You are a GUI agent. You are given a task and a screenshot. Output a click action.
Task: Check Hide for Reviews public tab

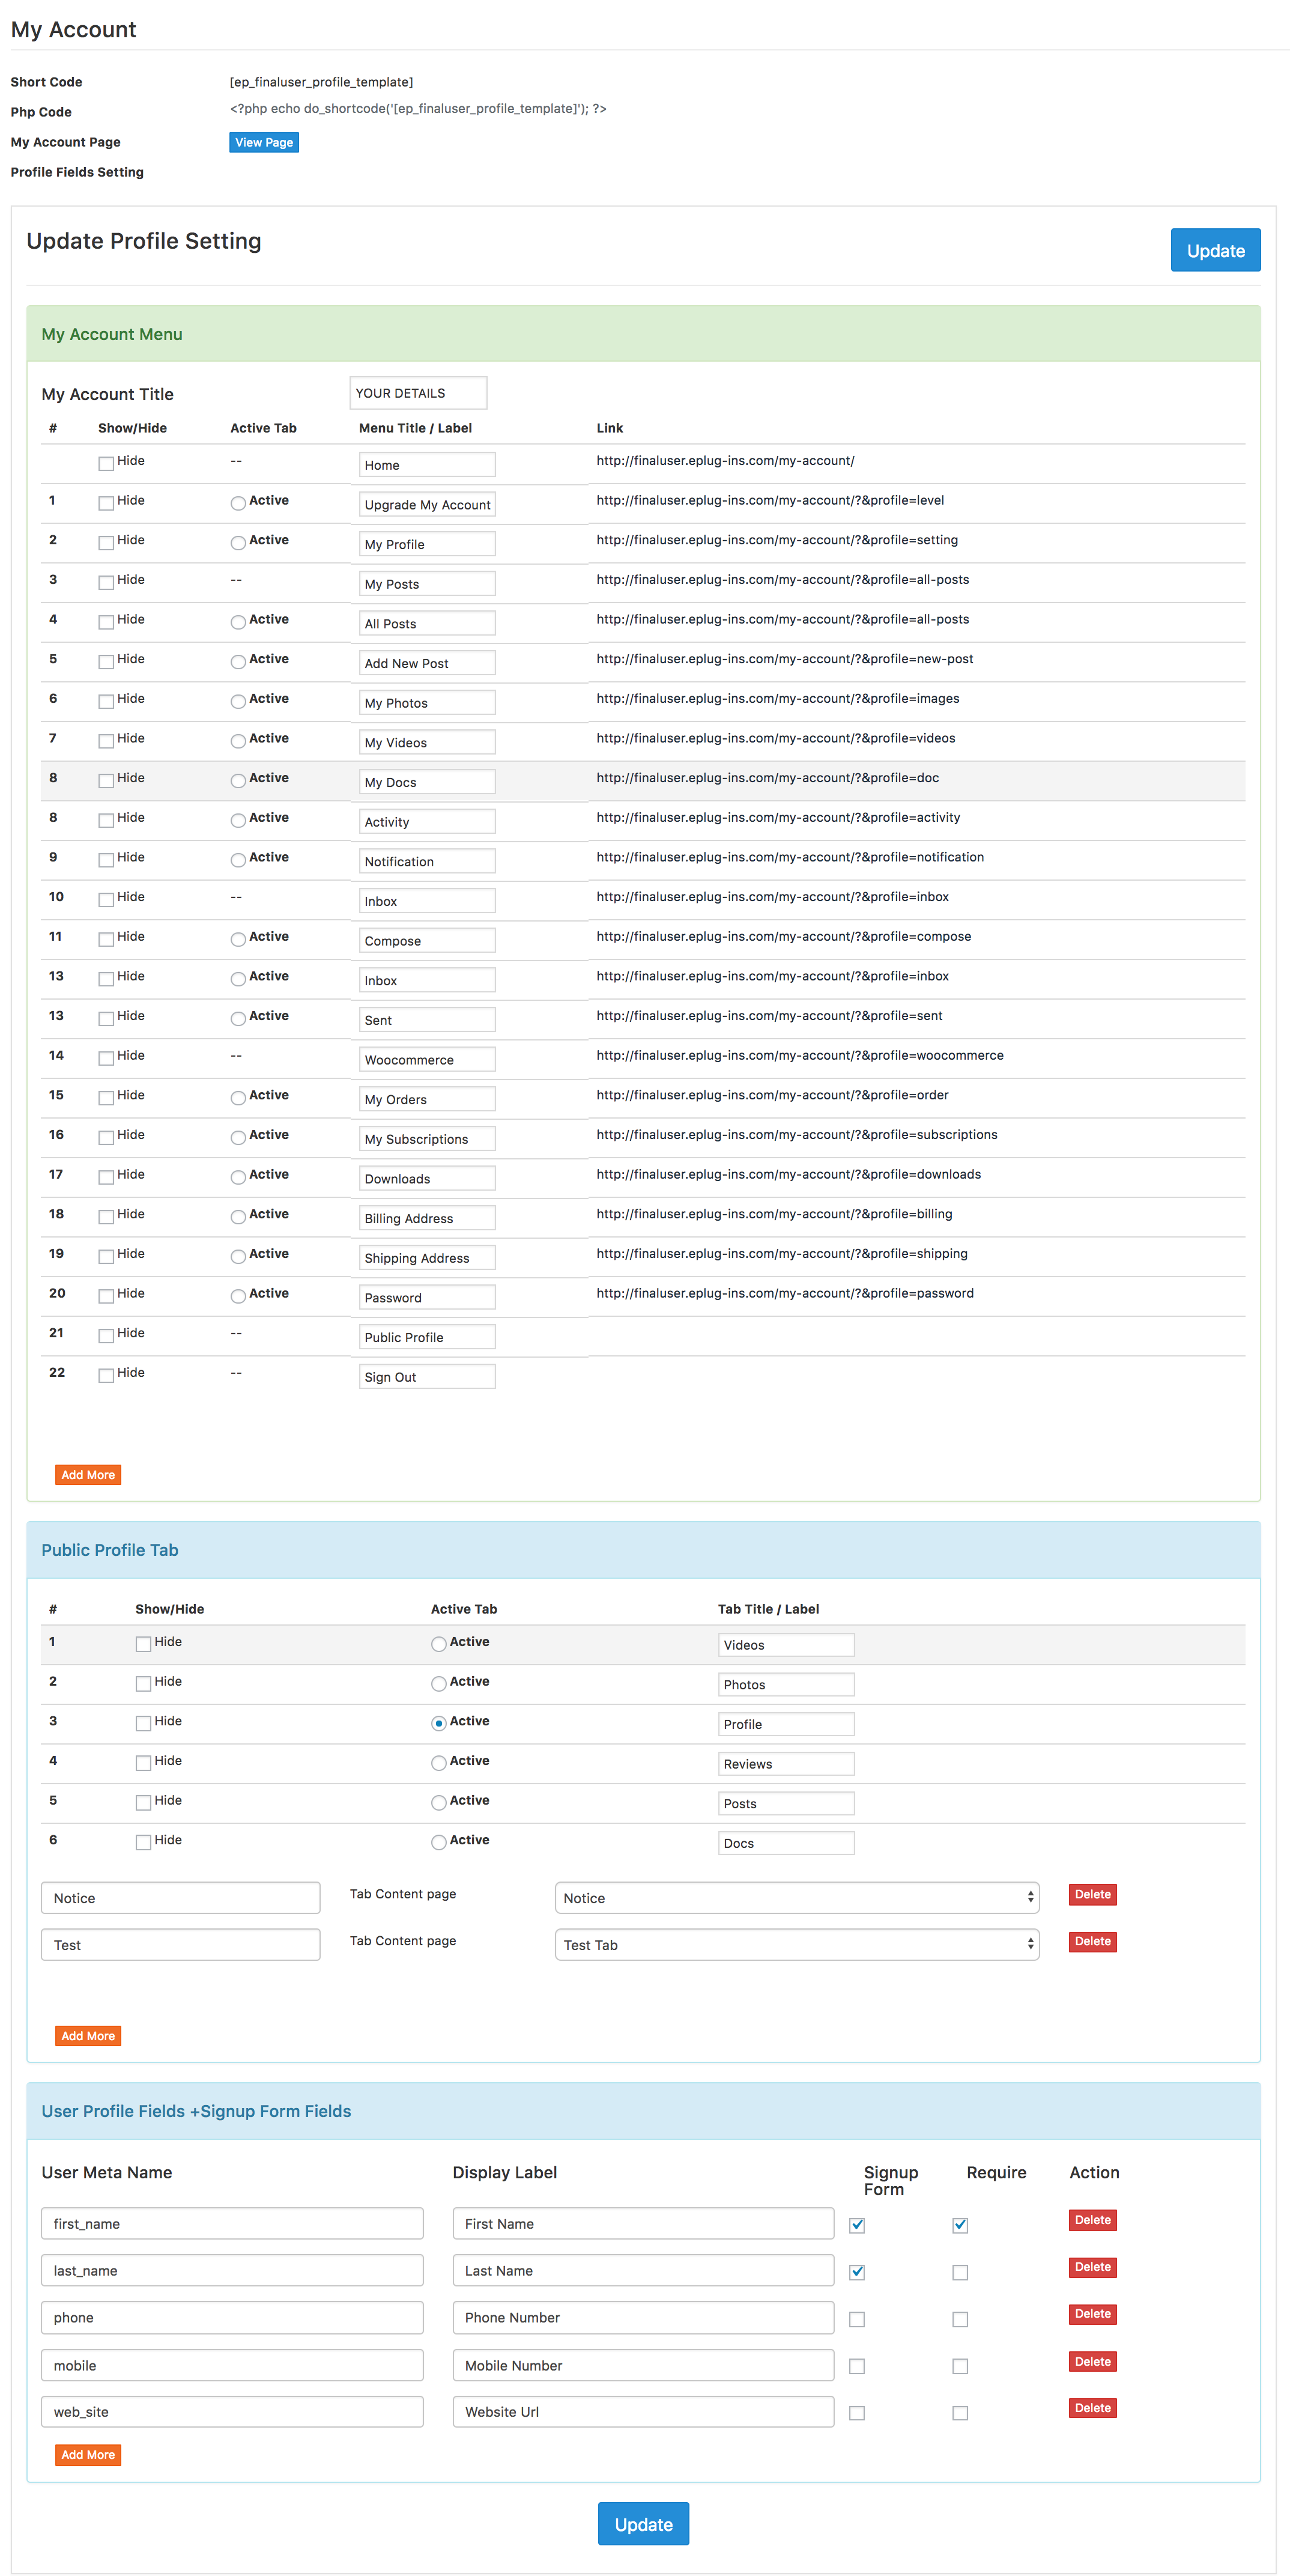[x=143, y=1763]
